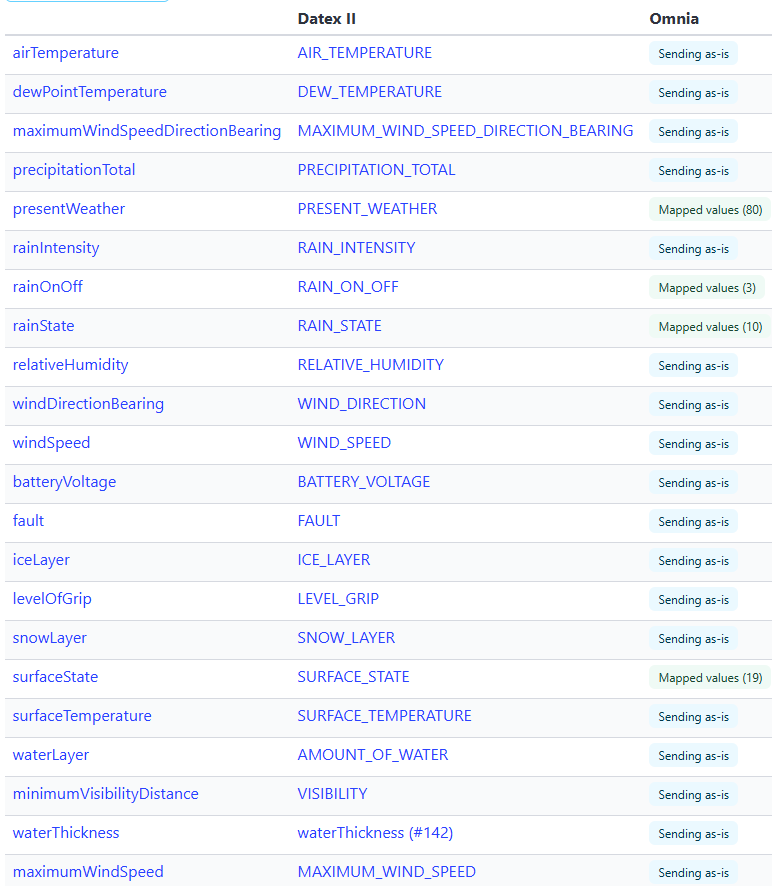Open the relativeHumidity link
The image size is (772, 886).
(70, 365)
